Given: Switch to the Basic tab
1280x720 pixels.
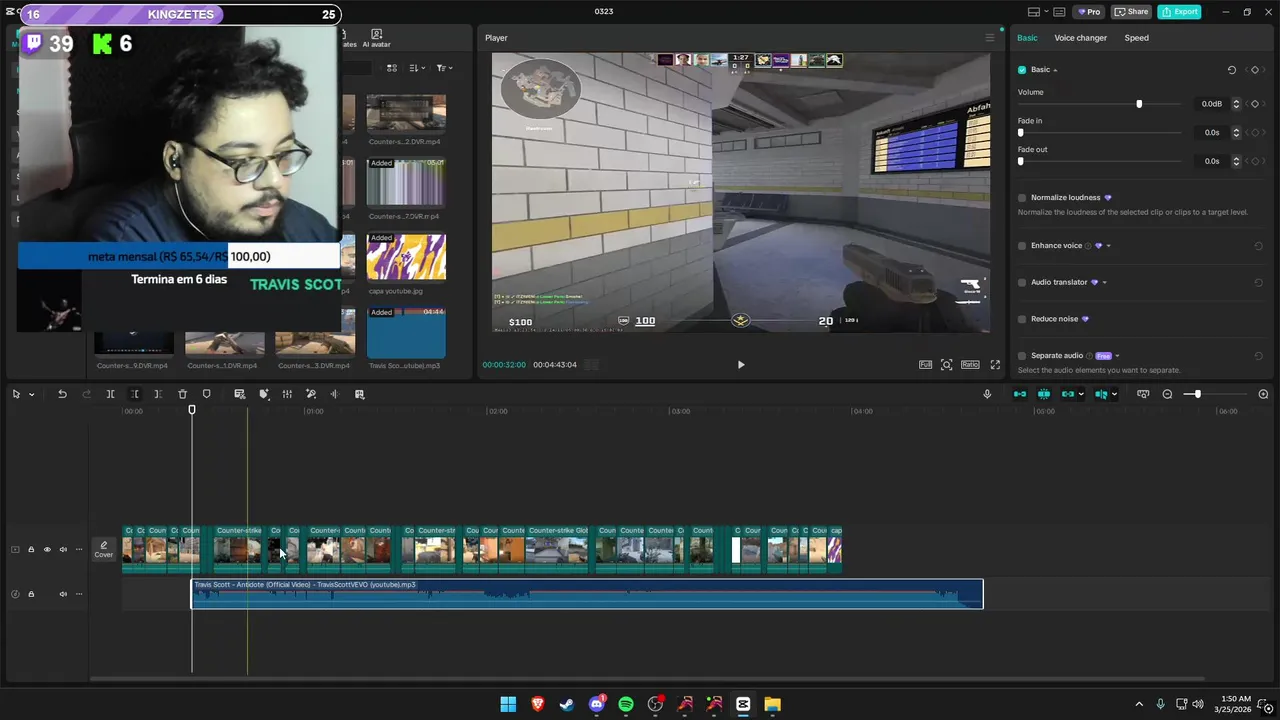Looking at the screenshot, I should click(1027, 38).
